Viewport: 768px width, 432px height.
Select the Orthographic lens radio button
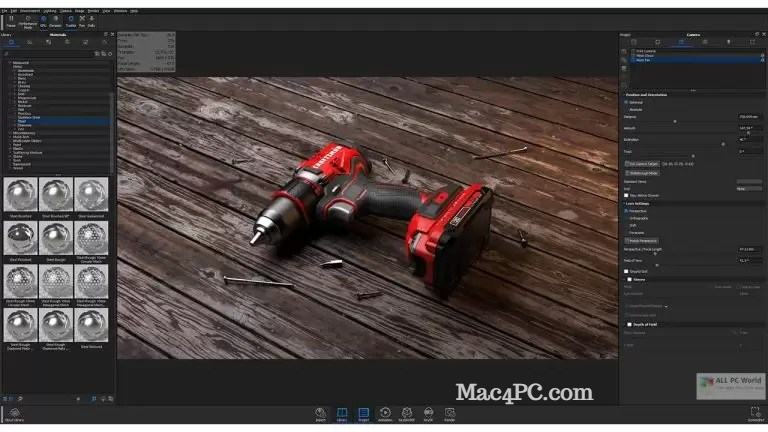(626, 218)
